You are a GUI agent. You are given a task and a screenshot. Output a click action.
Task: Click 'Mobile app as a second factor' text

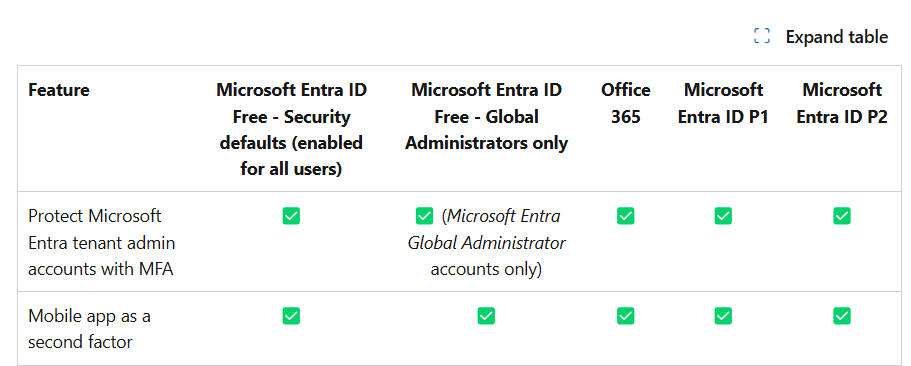point(89,329)
